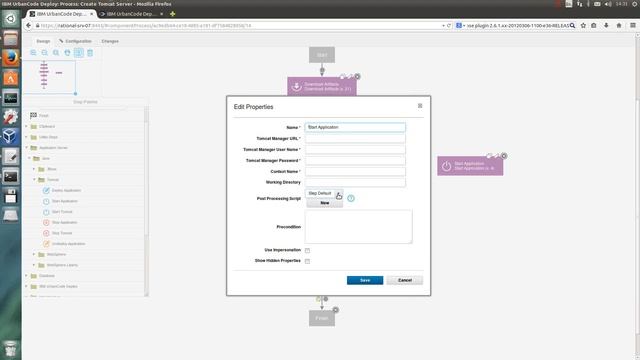Click the trash delete icon in design toolbar
The width and height of the screenshot is (640, 360).
(x=90, y=53)
